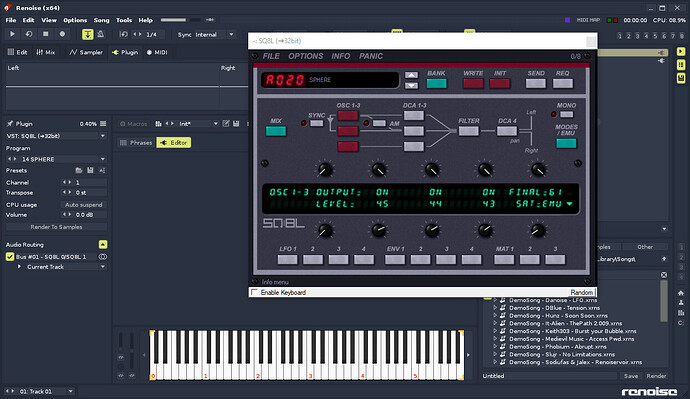
Task: Click the Random button
Action: (x=581, y=292)
